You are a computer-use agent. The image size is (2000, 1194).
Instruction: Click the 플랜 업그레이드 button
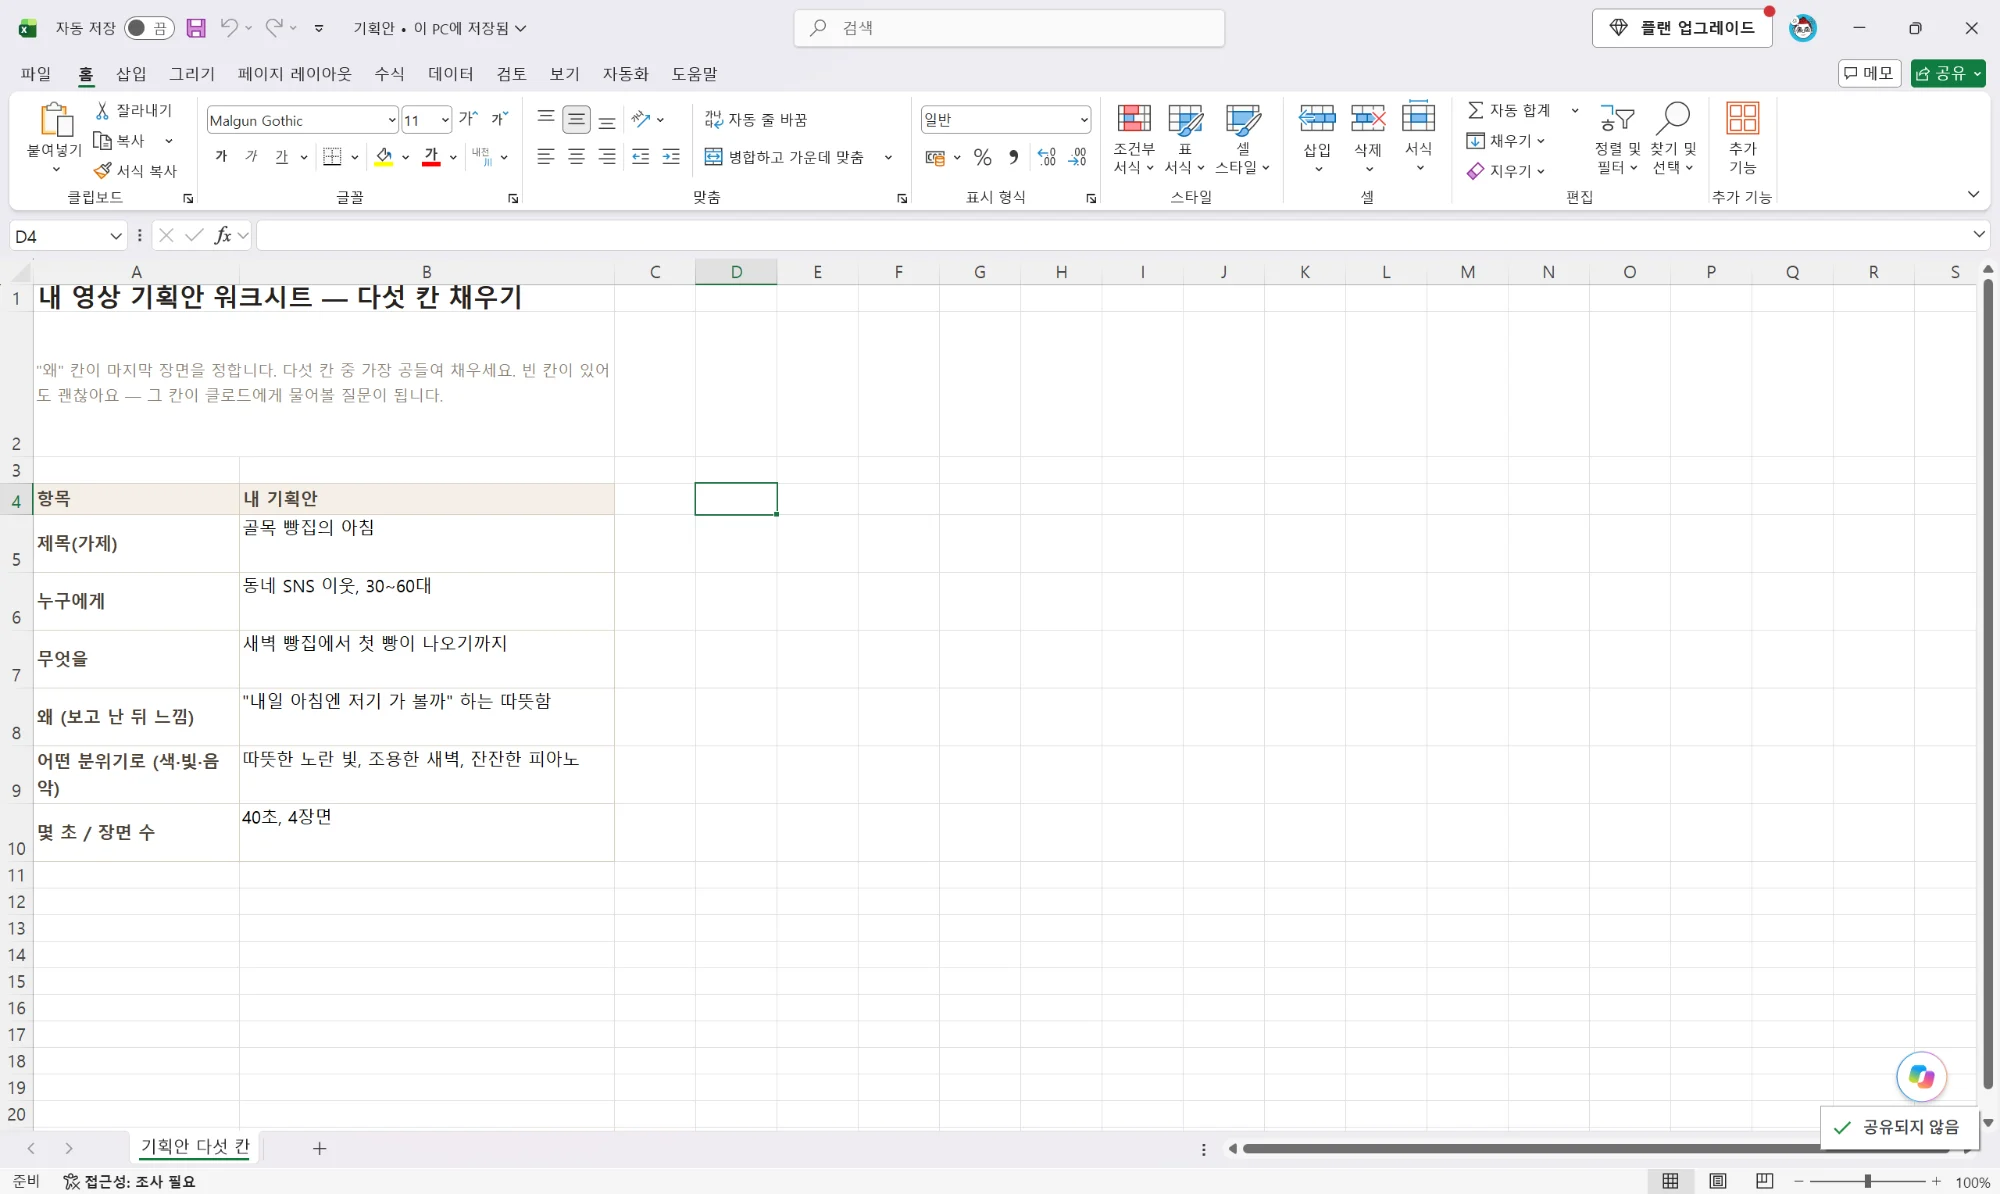point(1682,28)
